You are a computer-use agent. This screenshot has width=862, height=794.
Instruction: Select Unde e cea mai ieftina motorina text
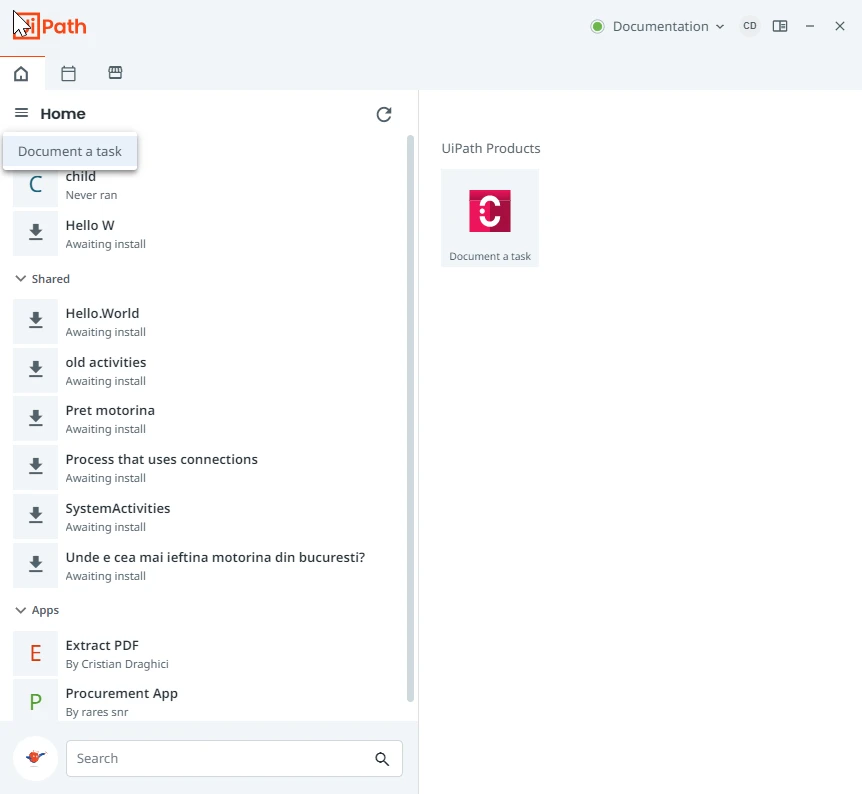[215, 558]
